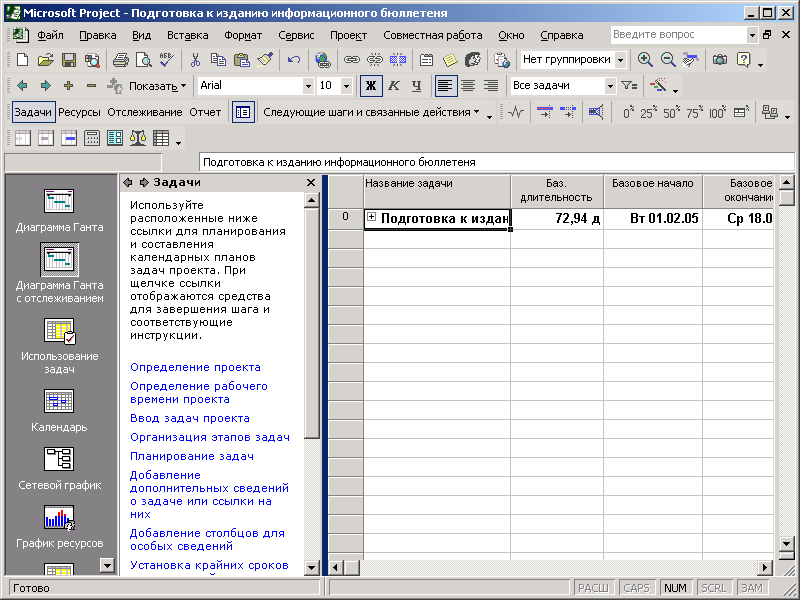Screen dimensions: 800x600
Task: Toggle align right
Action: point(491,86)
